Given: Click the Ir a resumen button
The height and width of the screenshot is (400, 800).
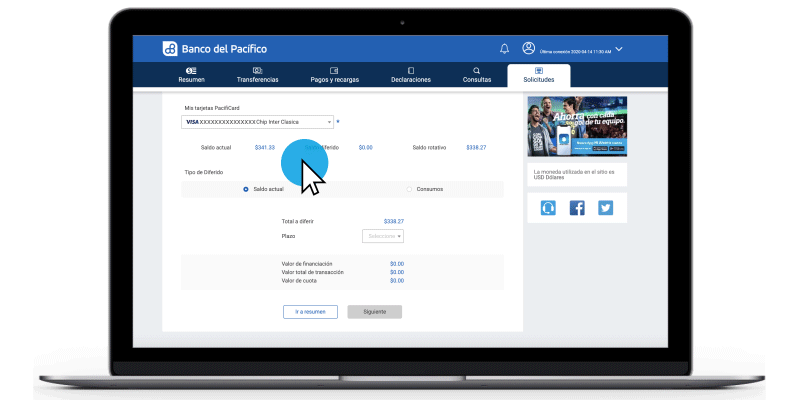Looking at the screenshot, I should click(x=310, y=312).
